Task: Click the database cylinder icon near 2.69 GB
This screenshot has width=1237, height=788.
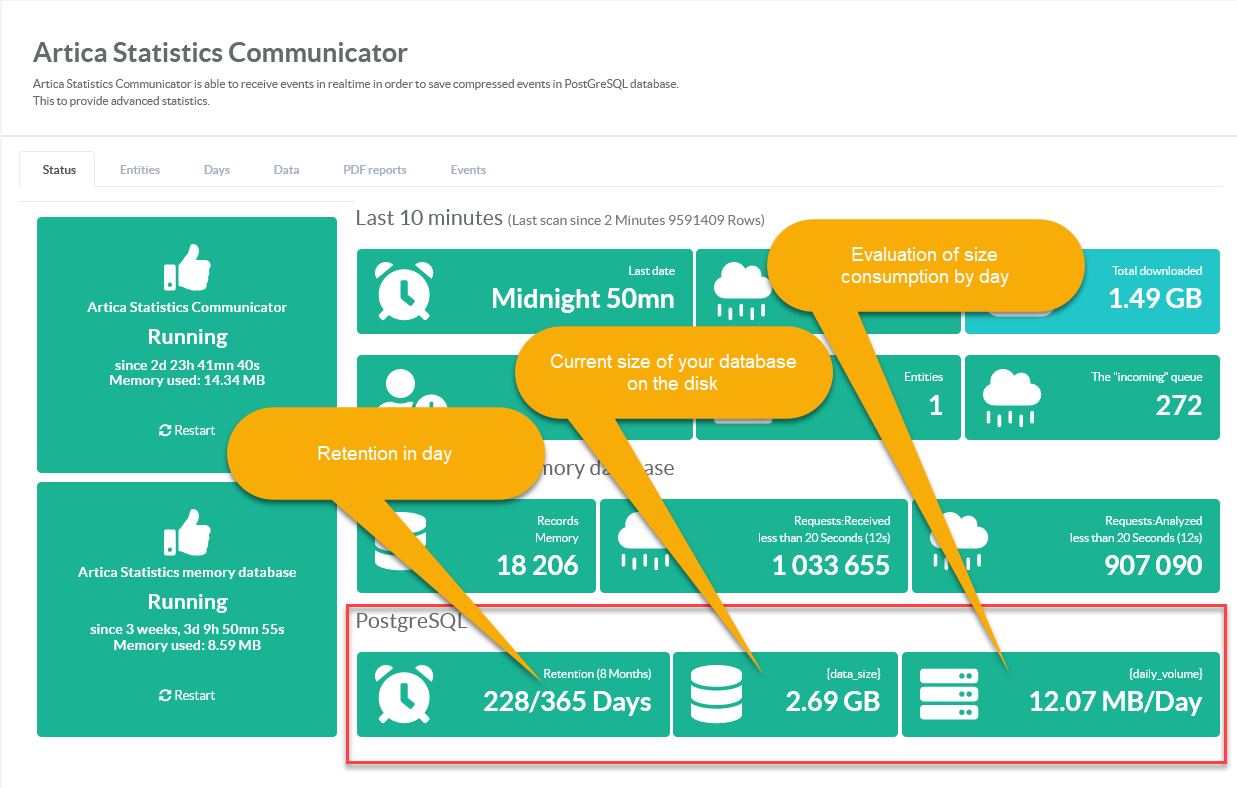Action: click(x=716, y=694)
